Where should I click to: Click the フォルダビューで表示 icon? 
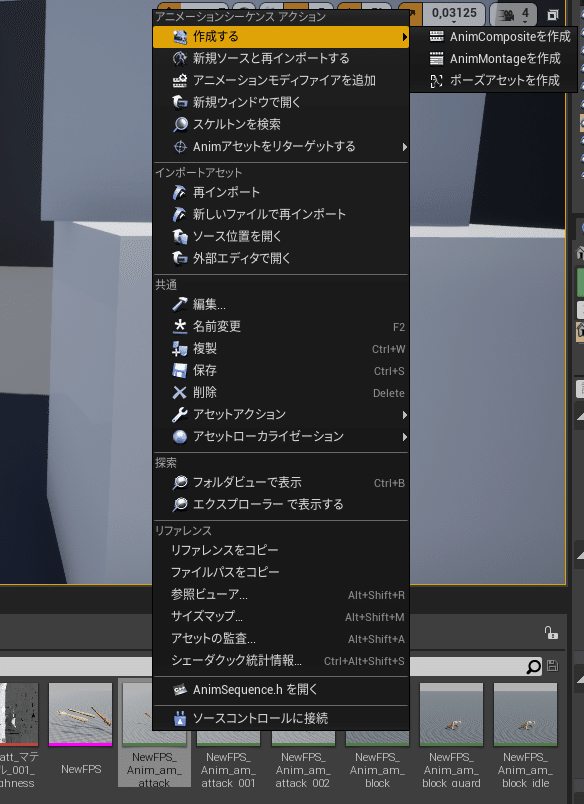pos(179,483)
